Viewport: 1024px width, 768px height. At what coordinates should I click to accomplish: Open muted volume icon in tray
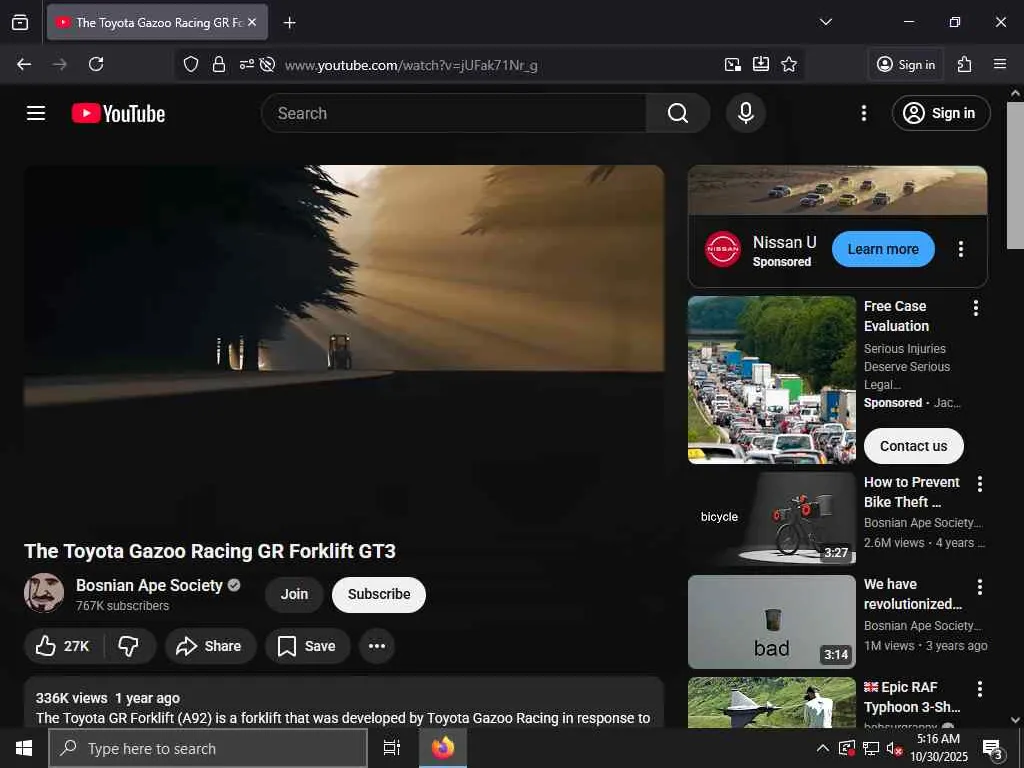coord(895,748)
